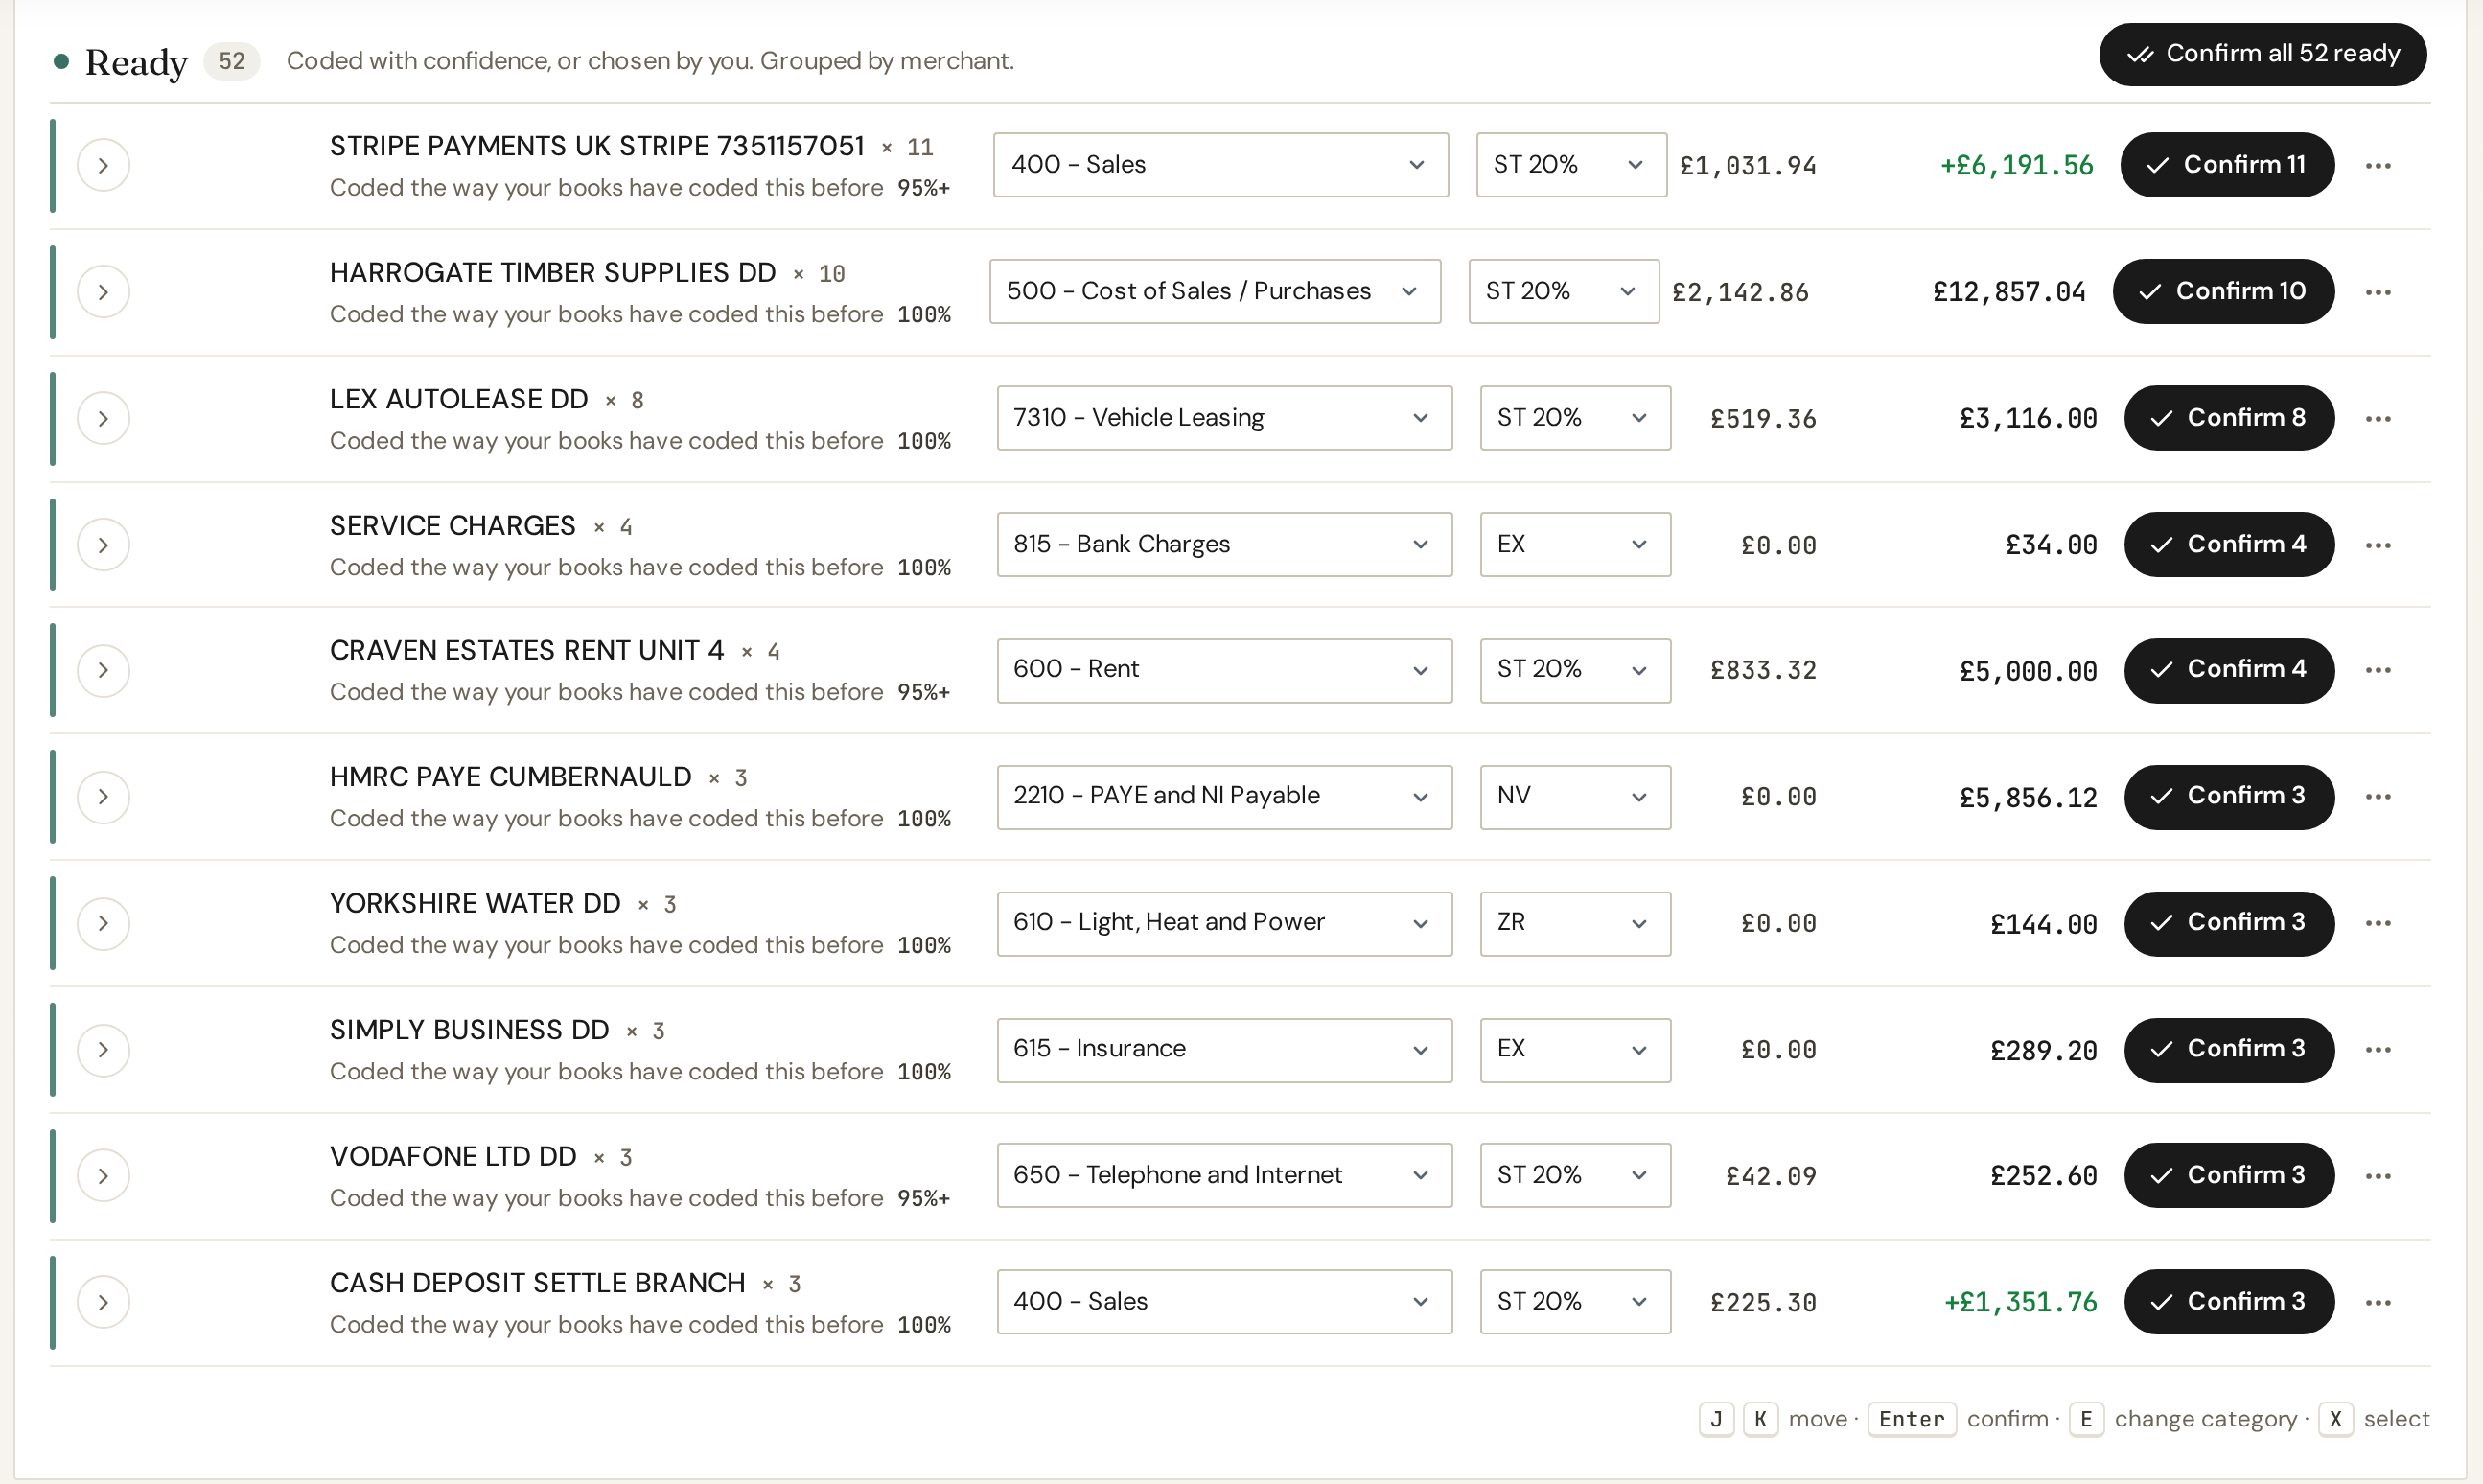Open more options for YORKSHIRE WATER row
Screen dimensions: 2483x1484
click(2377, 923)
